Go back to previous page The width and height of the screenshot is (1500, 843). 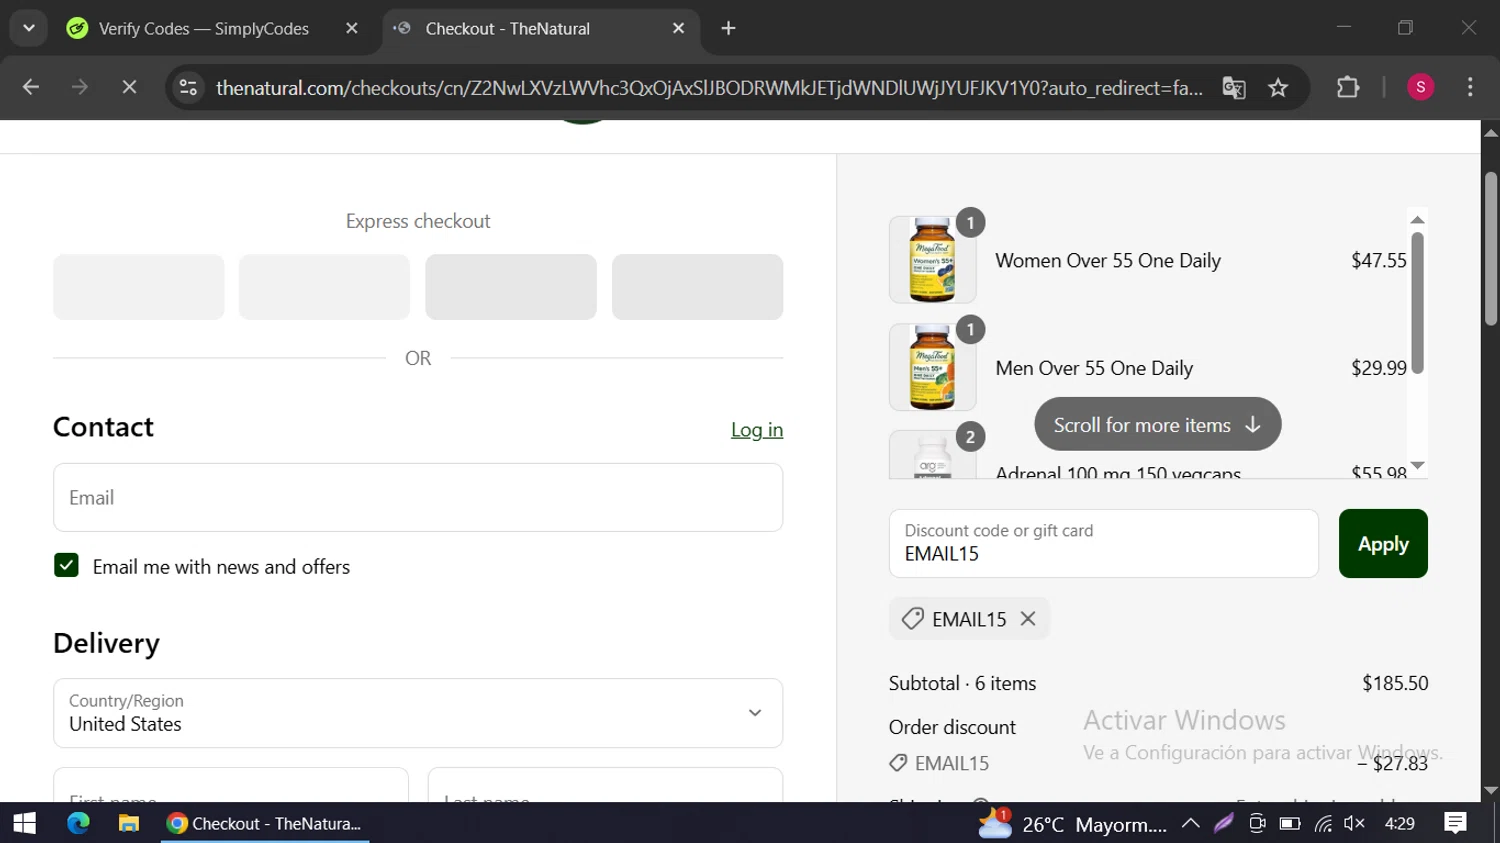point(31,88)
